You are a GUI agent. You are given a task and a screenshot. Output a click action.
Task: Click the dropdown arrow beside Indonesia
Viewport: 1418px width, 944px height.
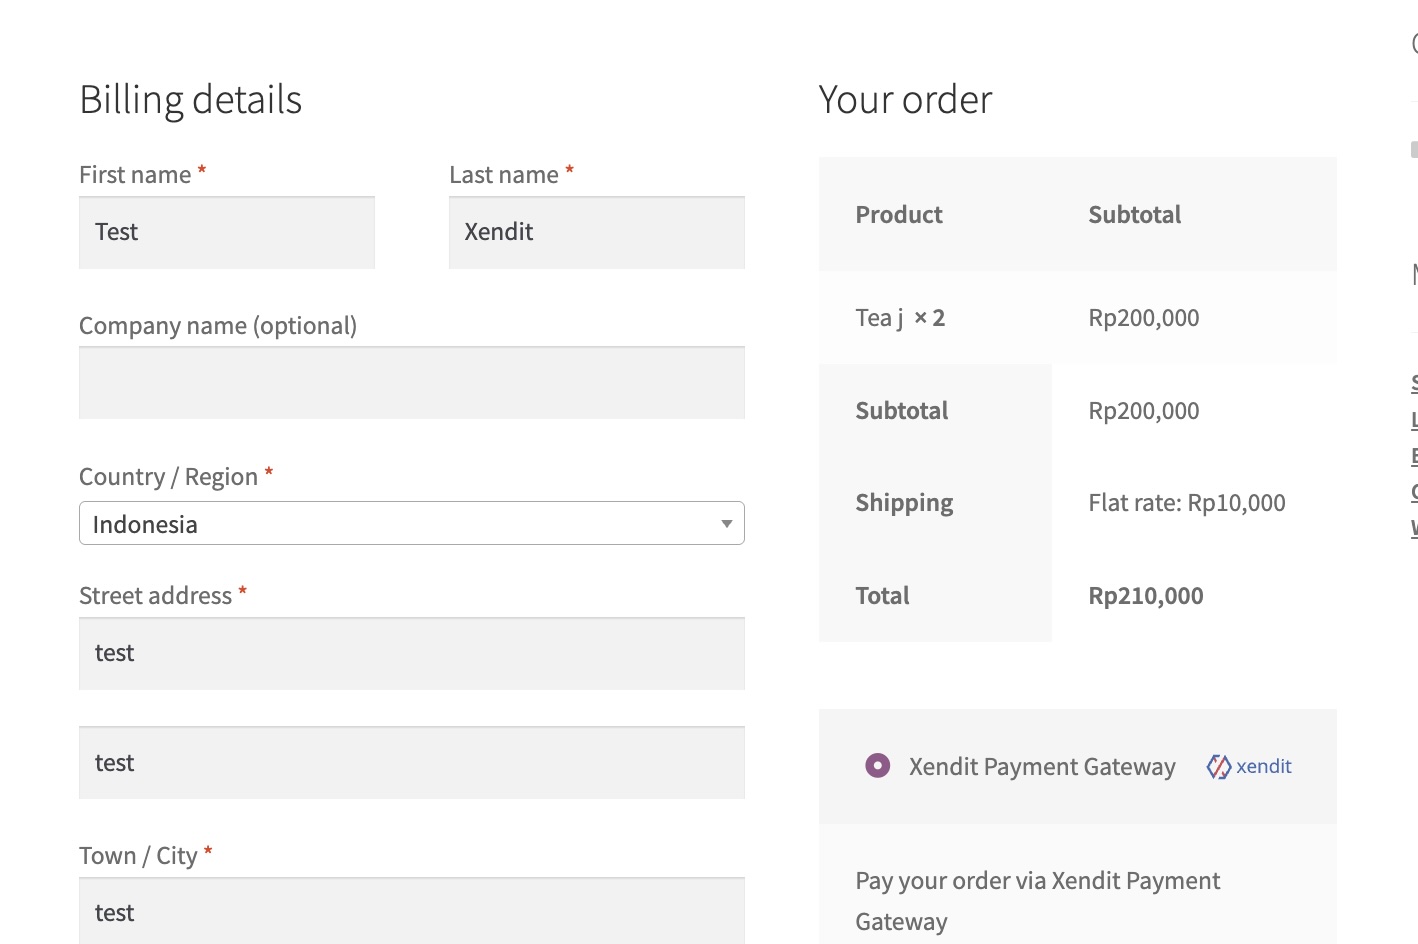point(727,523)
